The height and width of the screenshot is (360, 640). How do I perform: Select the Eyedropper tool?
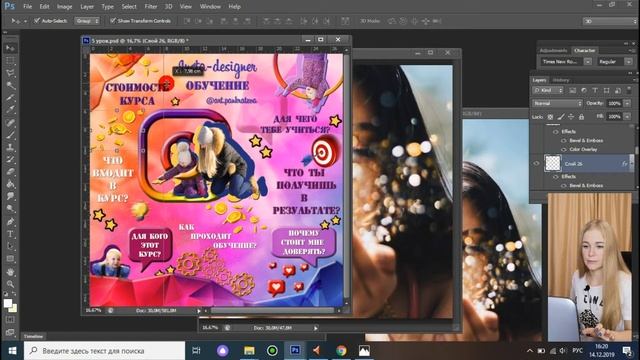(10, 110)
